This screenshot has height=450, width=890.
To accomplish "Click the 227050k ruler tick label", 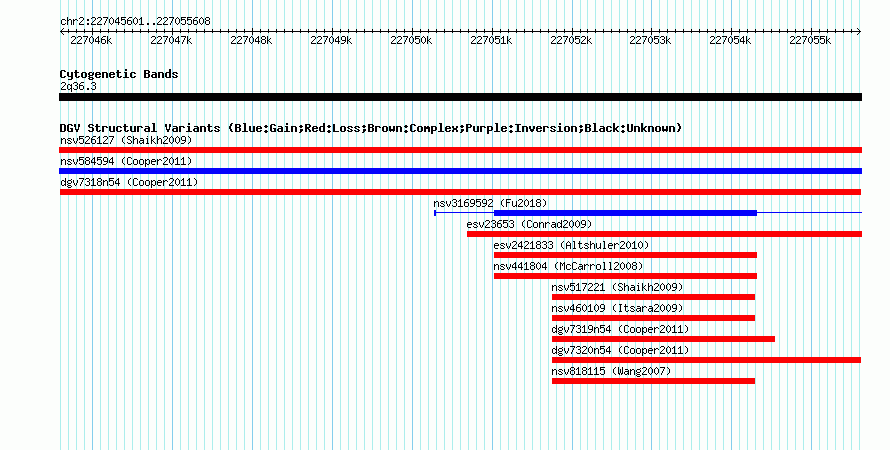I will [x=411, y=40].
